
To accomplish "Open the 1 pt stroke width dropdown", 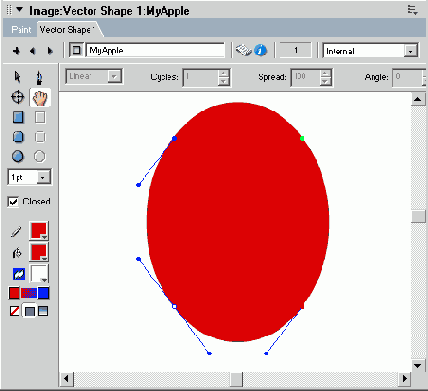I will 42,177.
